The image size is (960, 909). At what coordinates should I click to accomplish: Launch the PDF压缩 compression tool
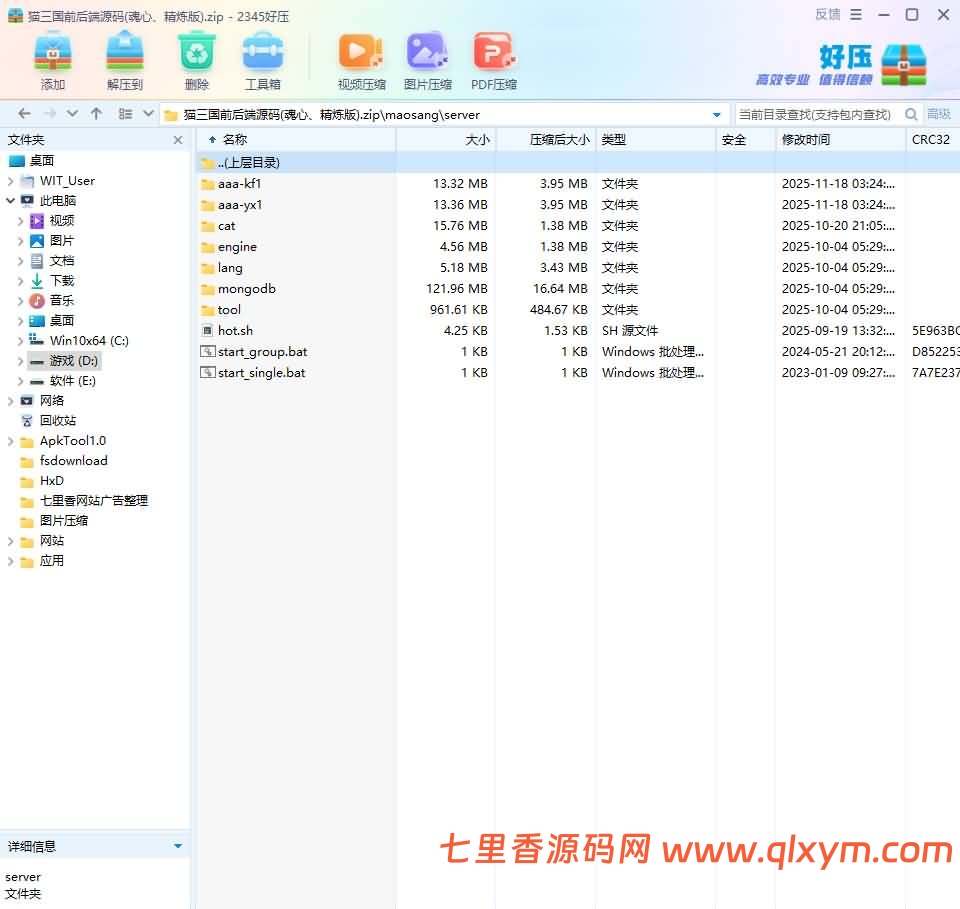(x=493, y=55)
